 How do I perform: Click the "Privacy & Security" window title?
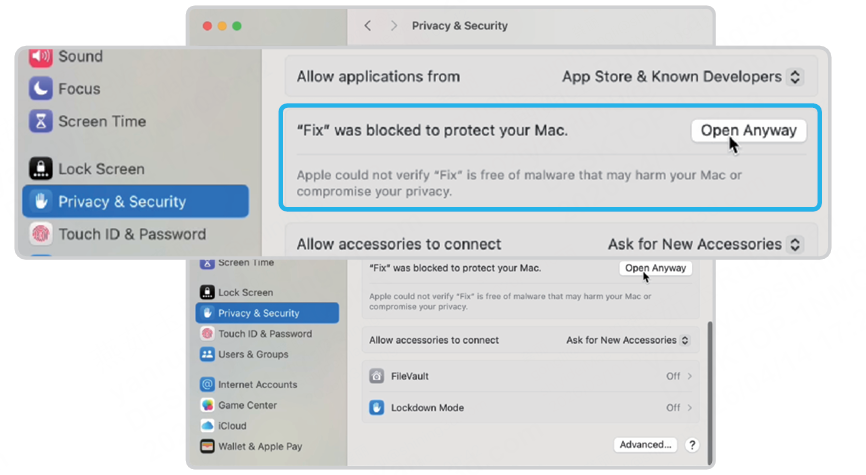pos(460,25)
